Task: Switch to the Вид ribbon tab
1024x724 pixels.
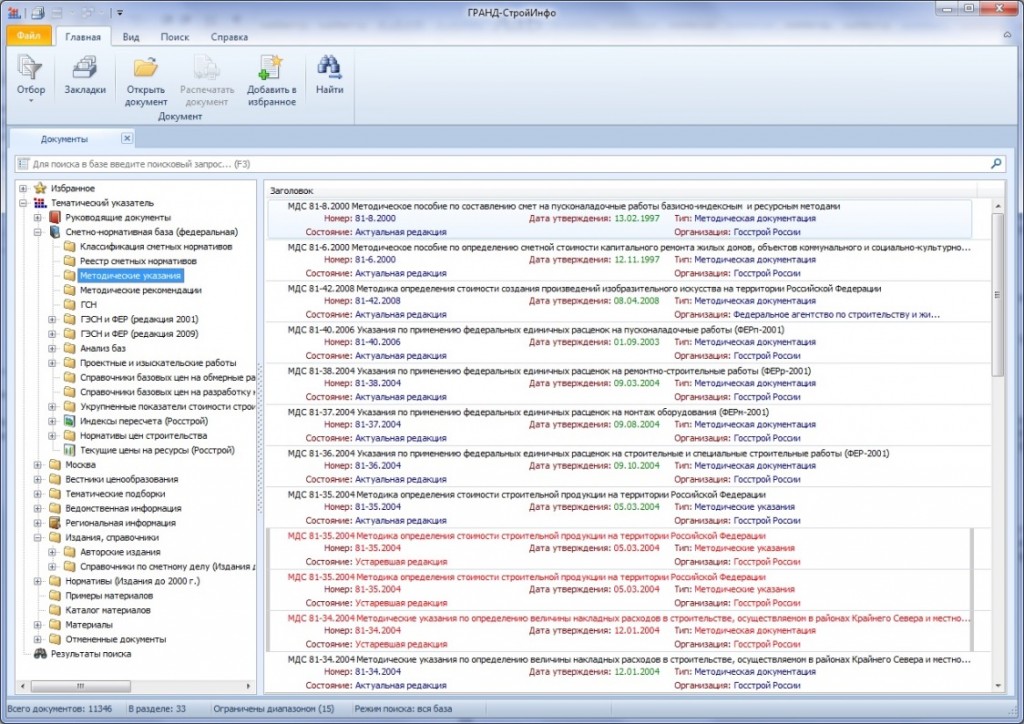Action: [131, 37]
